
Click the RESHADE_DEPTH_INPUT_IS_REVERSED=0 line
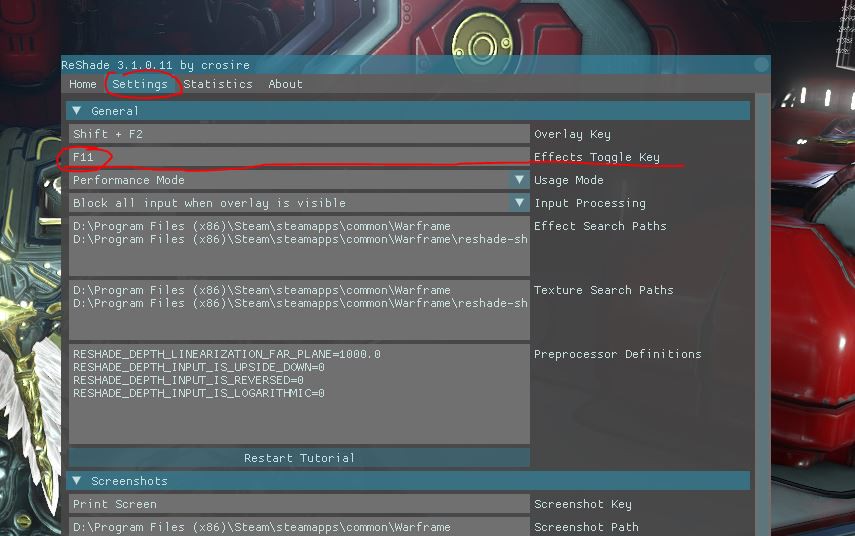click(x=188, y=381)
